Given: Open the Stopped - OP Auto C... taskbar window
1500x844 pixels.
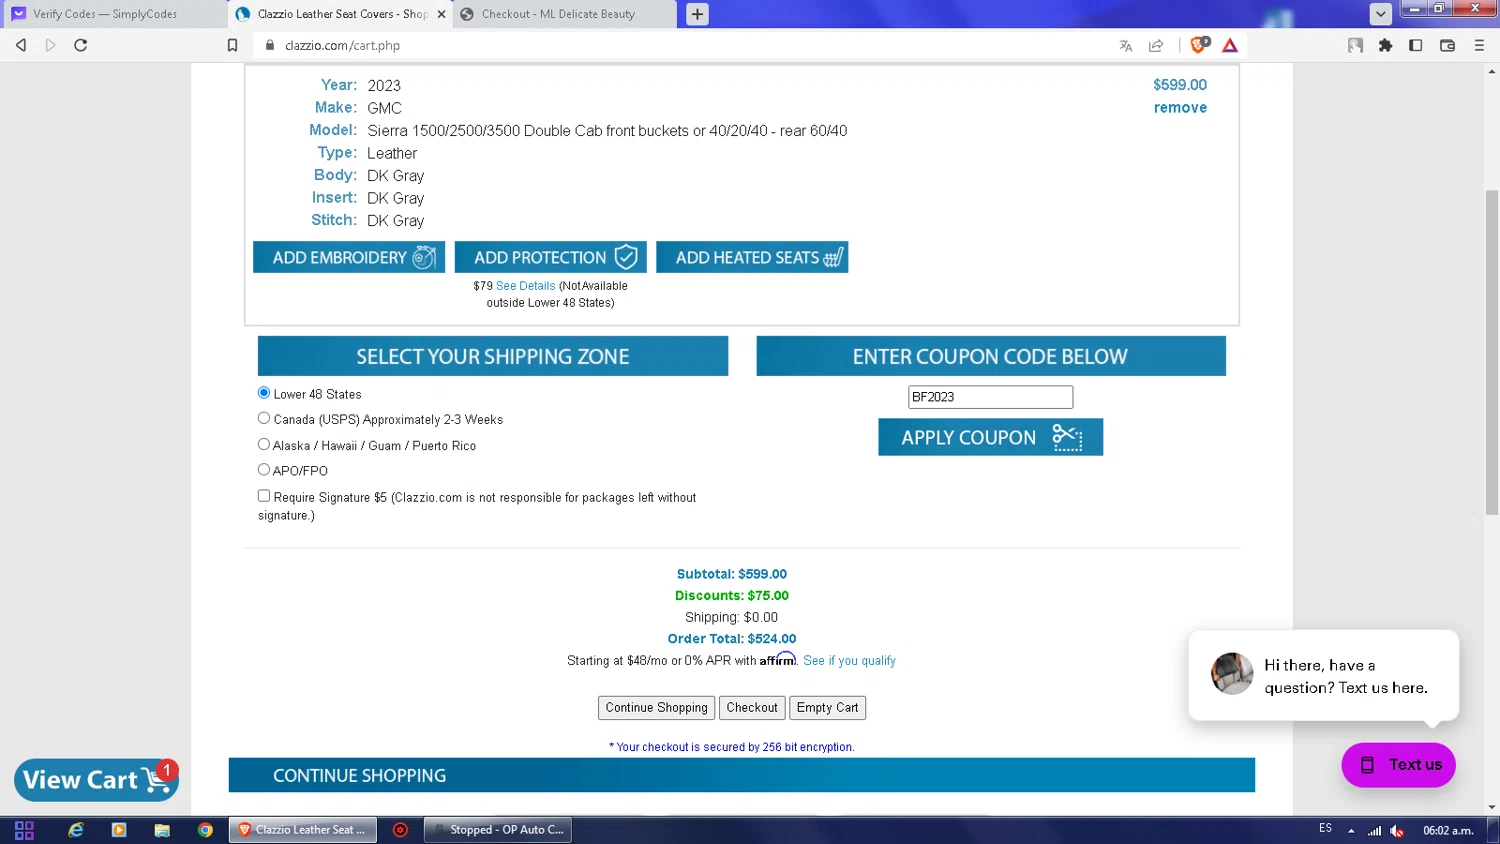Looking at the screenshot, I should point(498,830).
